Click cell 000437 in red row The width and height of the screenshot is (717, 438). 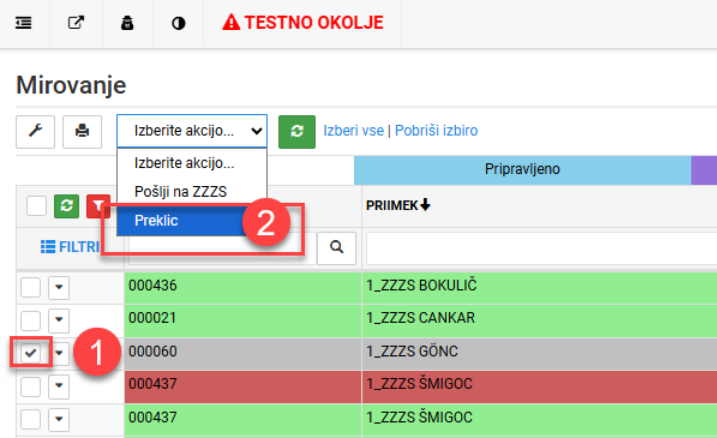click(243, 386)
